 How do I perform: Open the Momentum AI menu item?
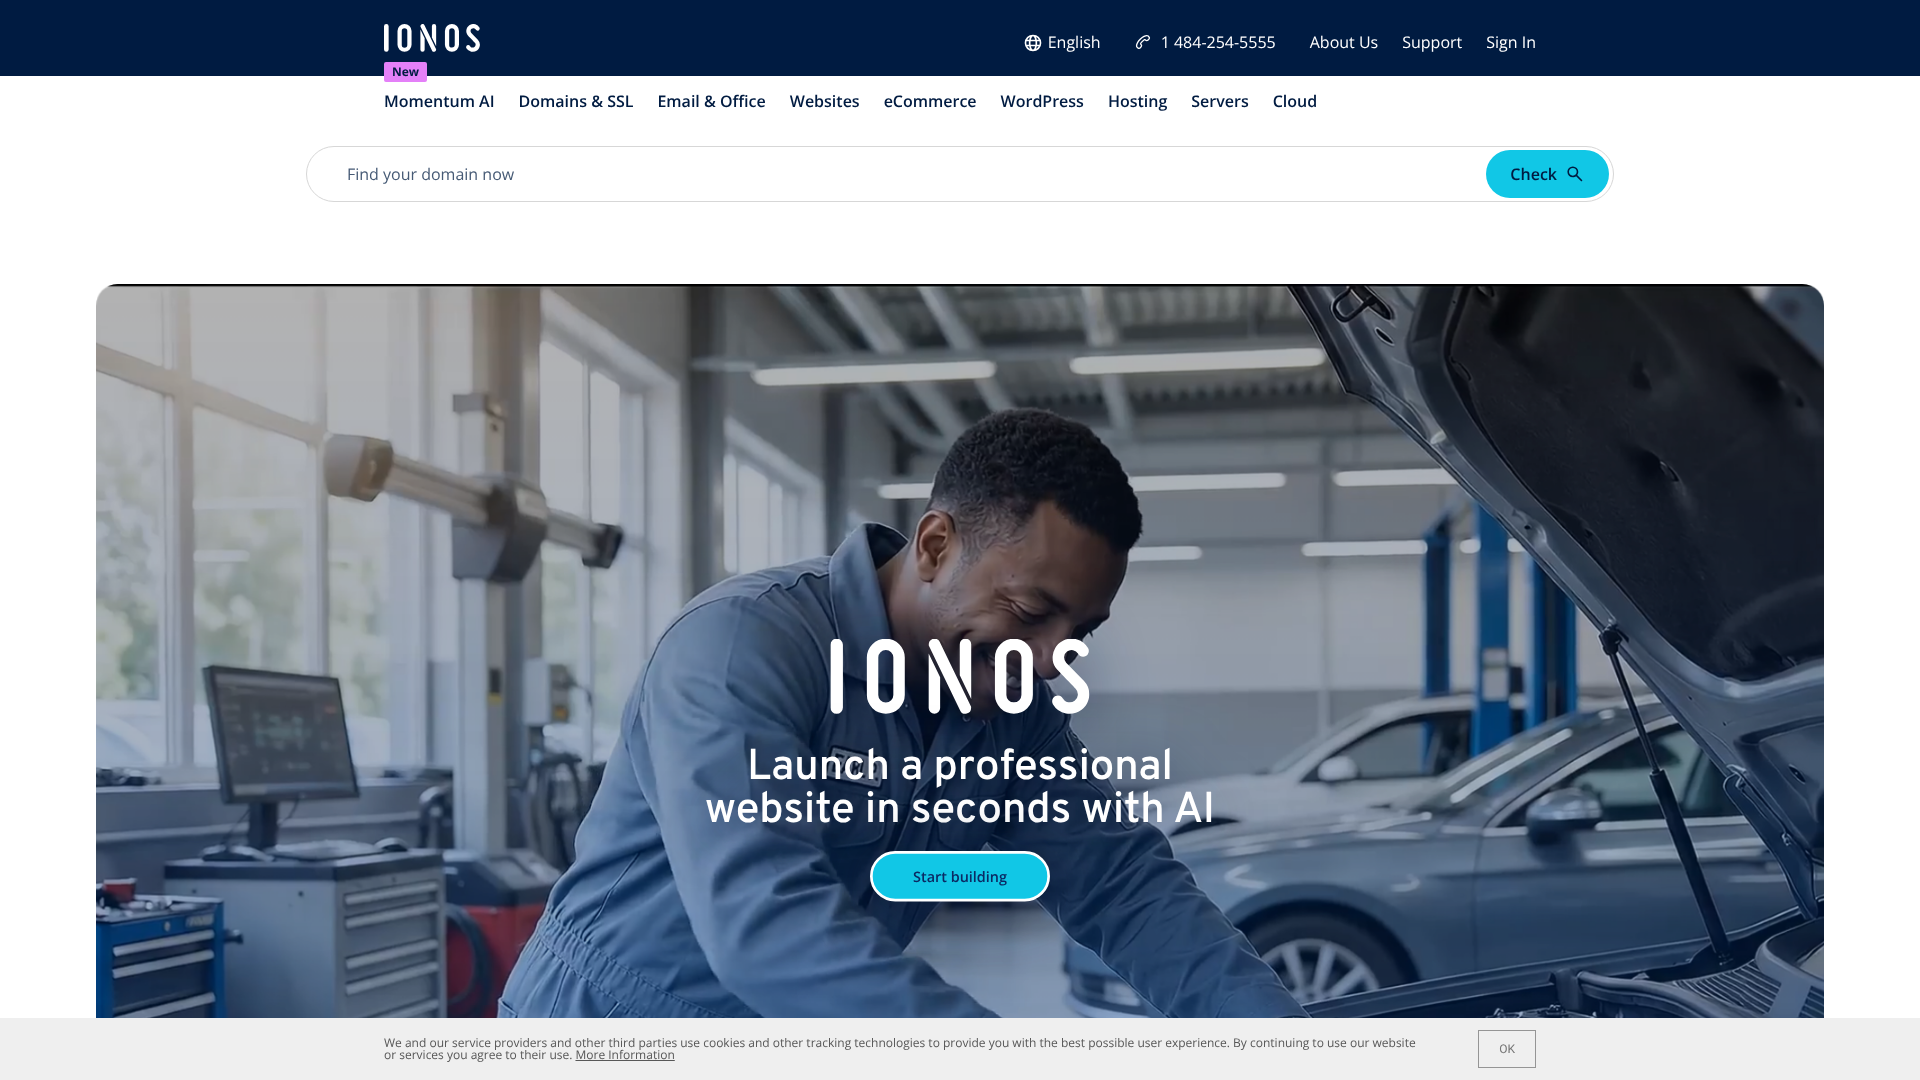point(439,101)
